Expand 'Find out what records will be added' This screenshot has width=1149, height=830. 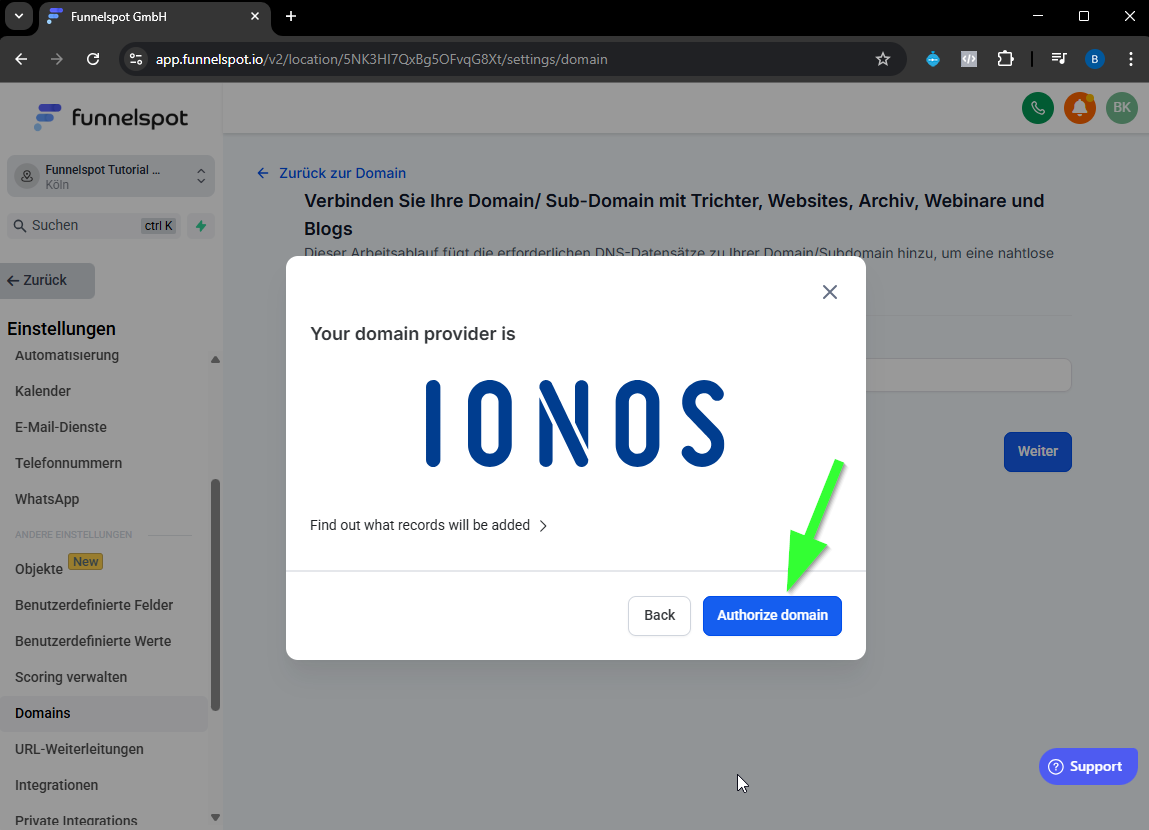click(429, 525)
